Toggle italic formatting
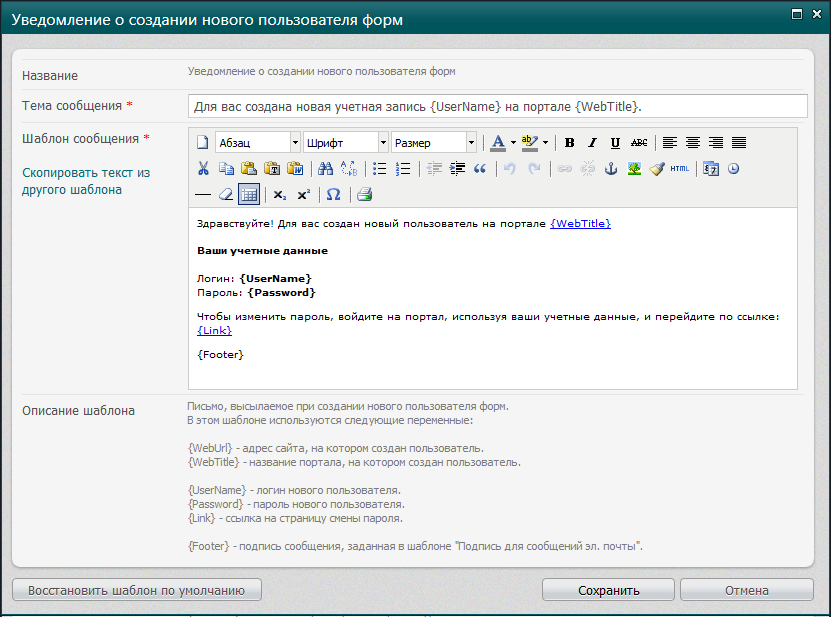831x617 pixels. tap(593, 143)
